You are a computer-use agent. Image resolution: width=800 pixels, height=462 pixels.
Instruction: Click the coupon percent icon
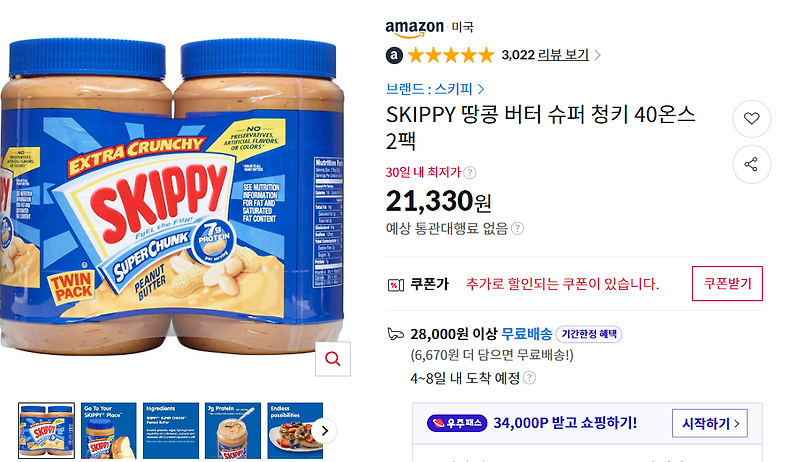[x=395, y=285]
